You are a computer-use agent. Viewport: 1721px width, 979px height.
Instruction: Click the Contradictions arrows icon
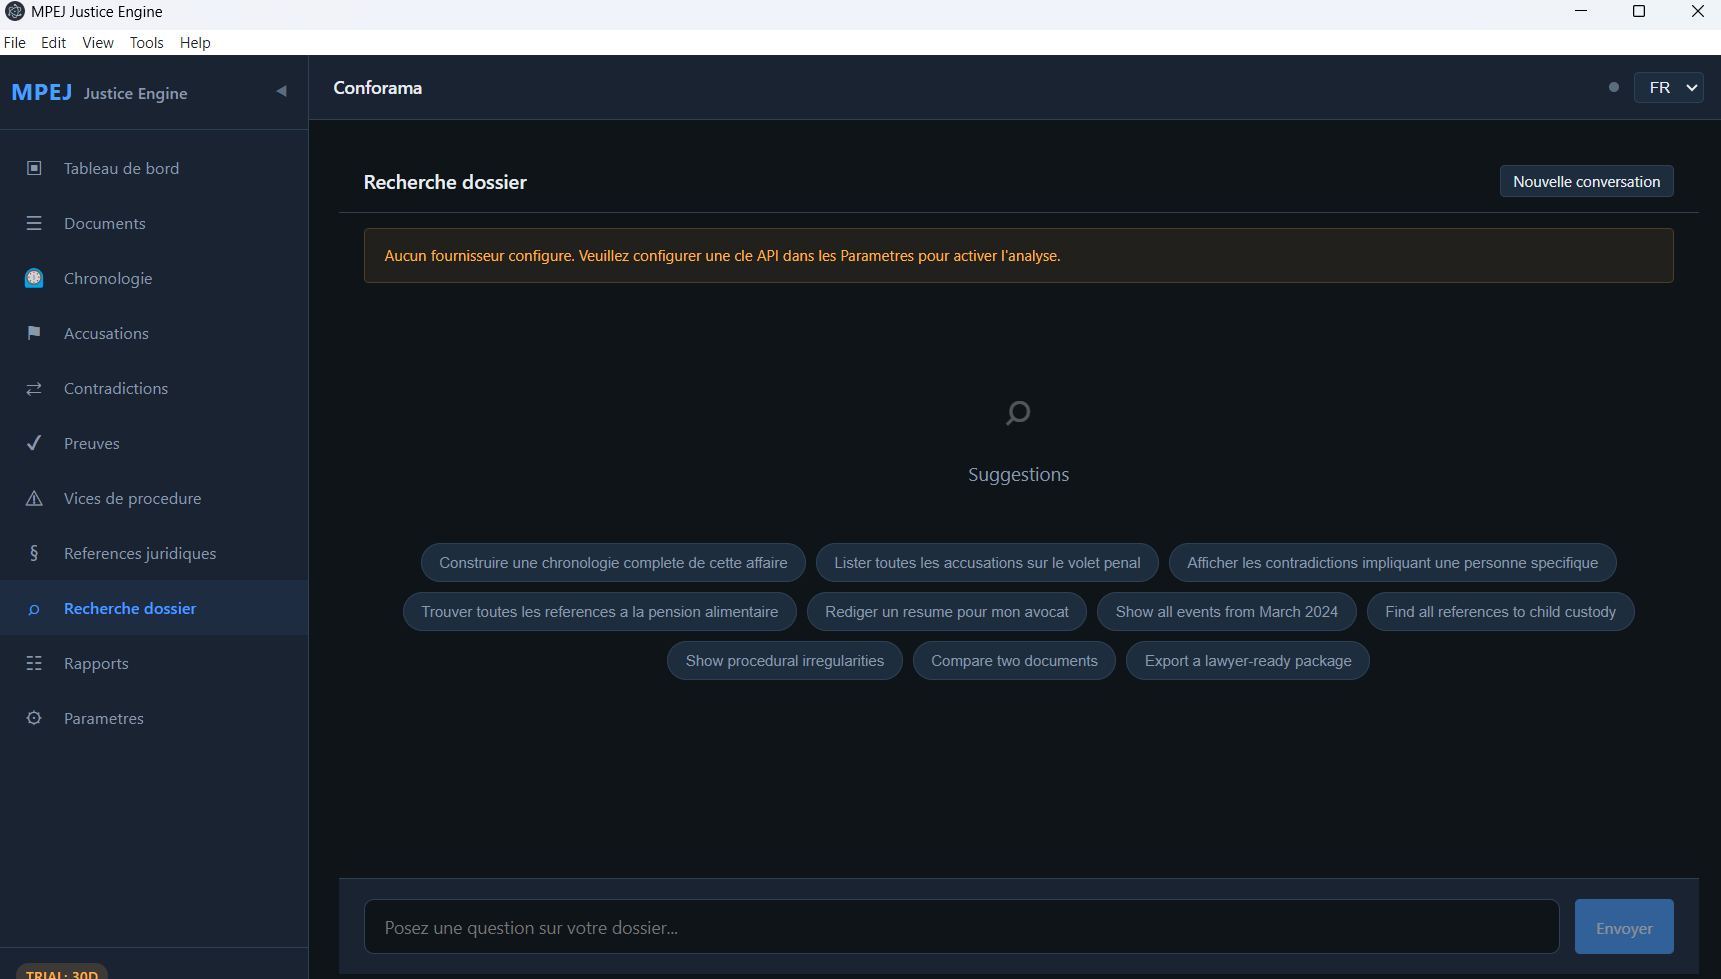(x=34, y=388)
